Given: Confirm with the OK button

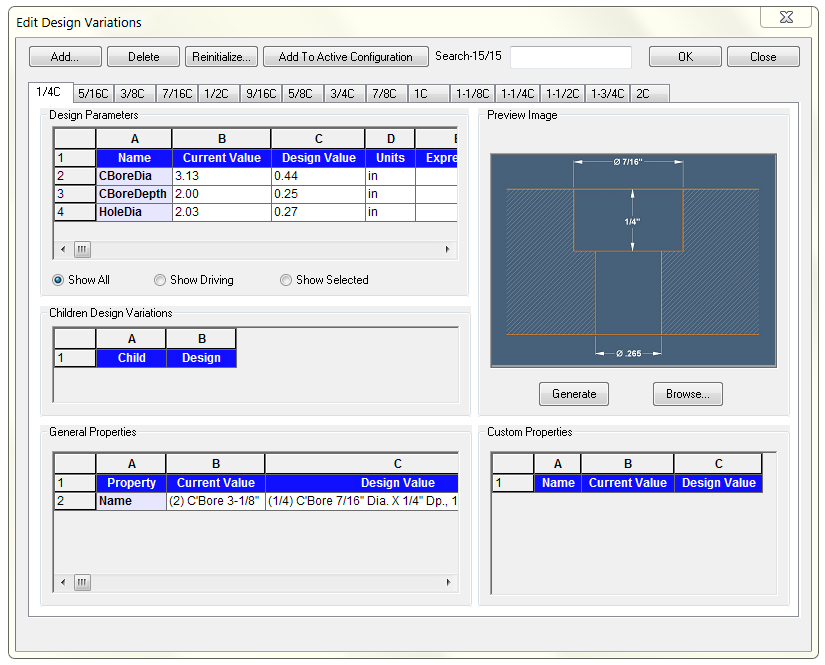Looking at the screenshot, I should coord(685,57).
